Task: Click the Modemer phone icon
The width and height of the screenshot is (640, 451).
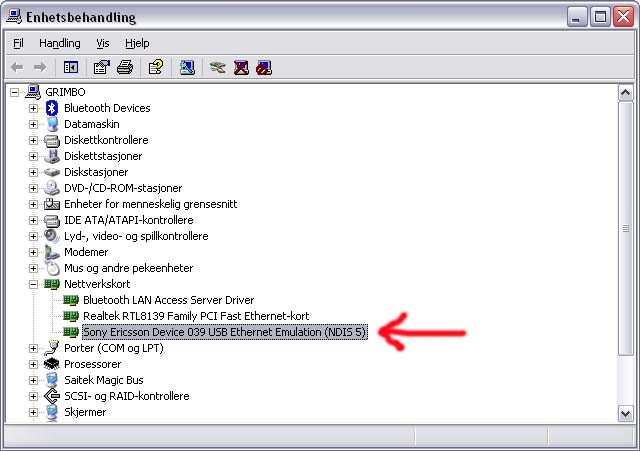Action: click(52, 252)
